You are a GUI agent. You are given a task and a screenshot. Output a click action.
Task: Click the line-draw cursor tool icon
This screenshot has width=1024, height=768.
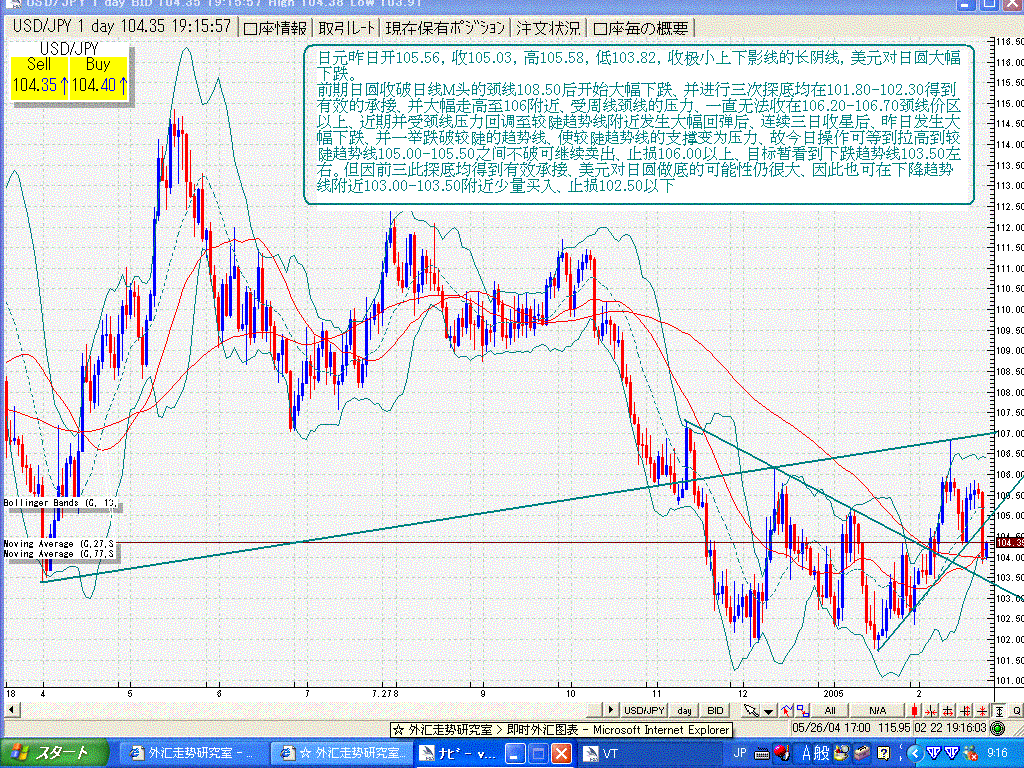(x=787, y=711)
